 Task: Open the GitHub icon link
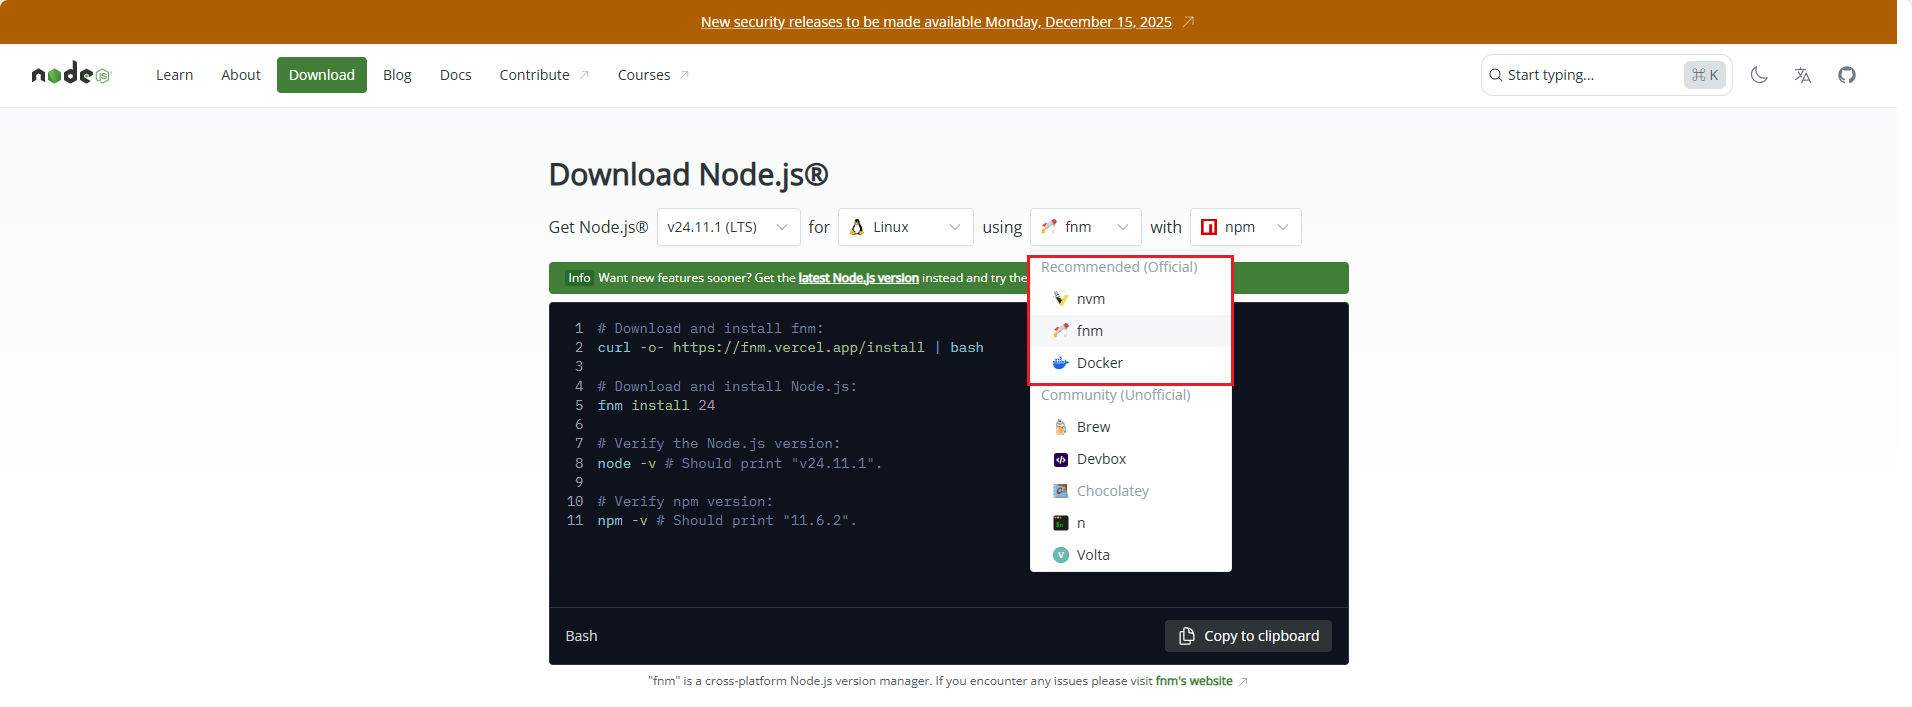pos(1847,75)
